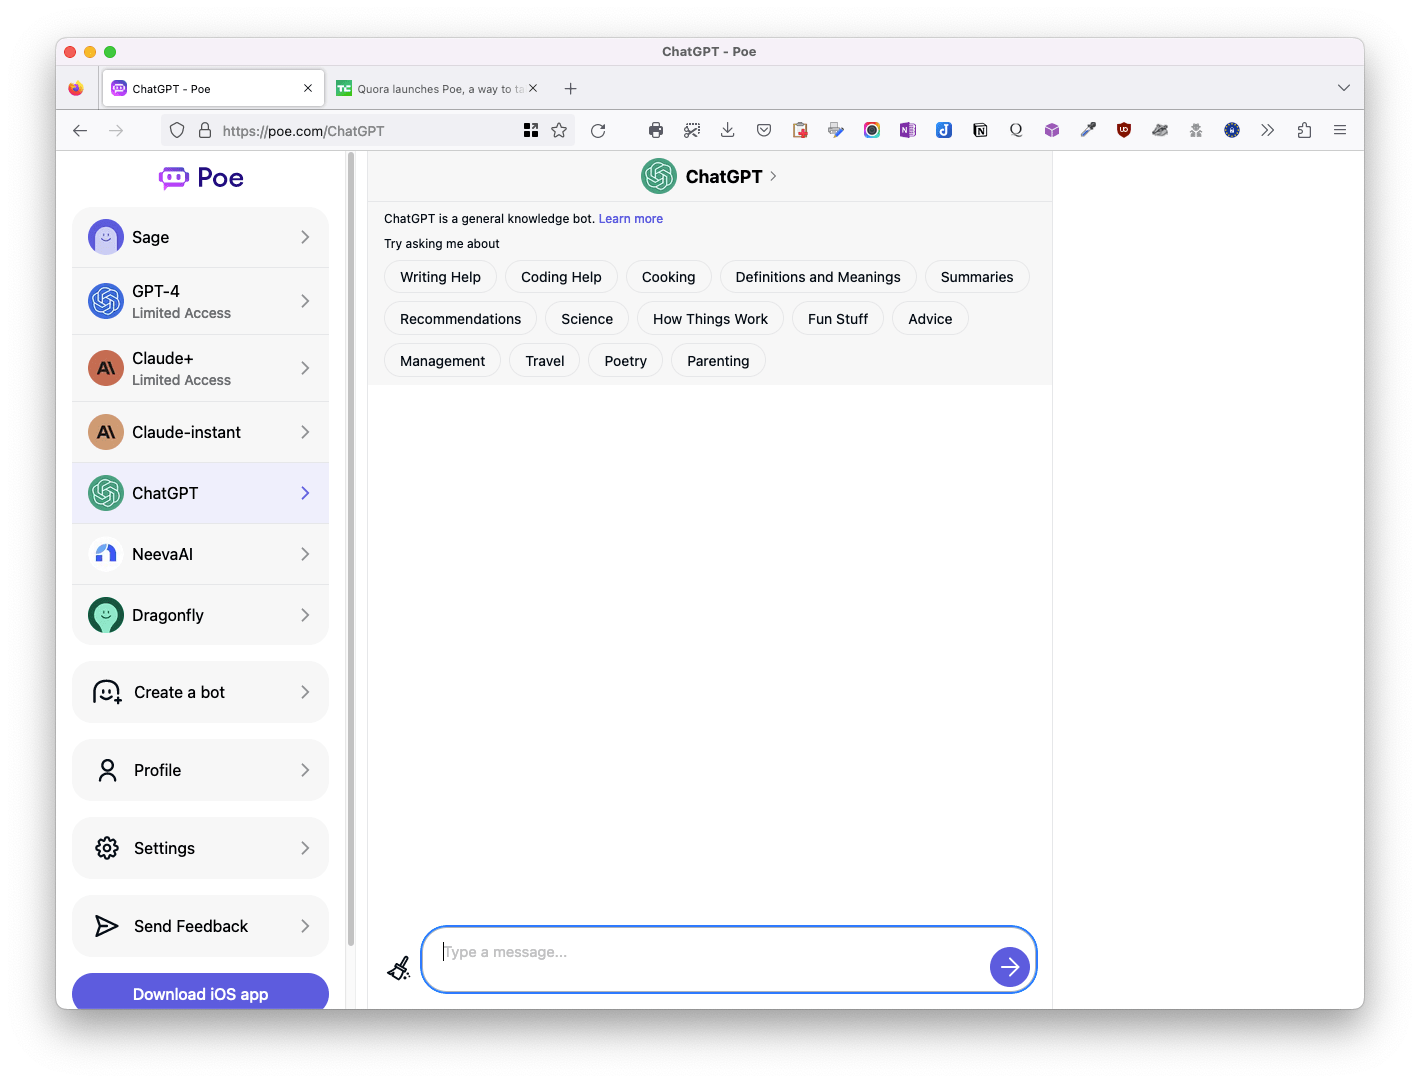Click the broom clear-context icon
Image resolution: width=1420 pixels, height=1083 pixels.
pos(399,967)
